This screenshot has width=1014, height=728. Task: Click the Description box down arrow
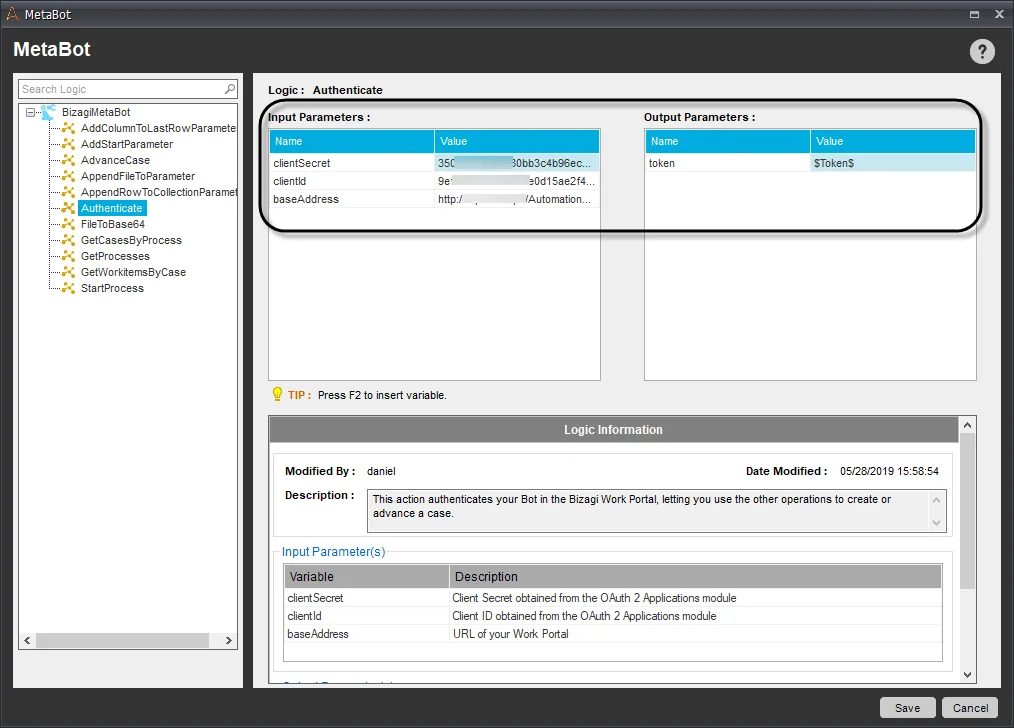[x=936, y=522]
